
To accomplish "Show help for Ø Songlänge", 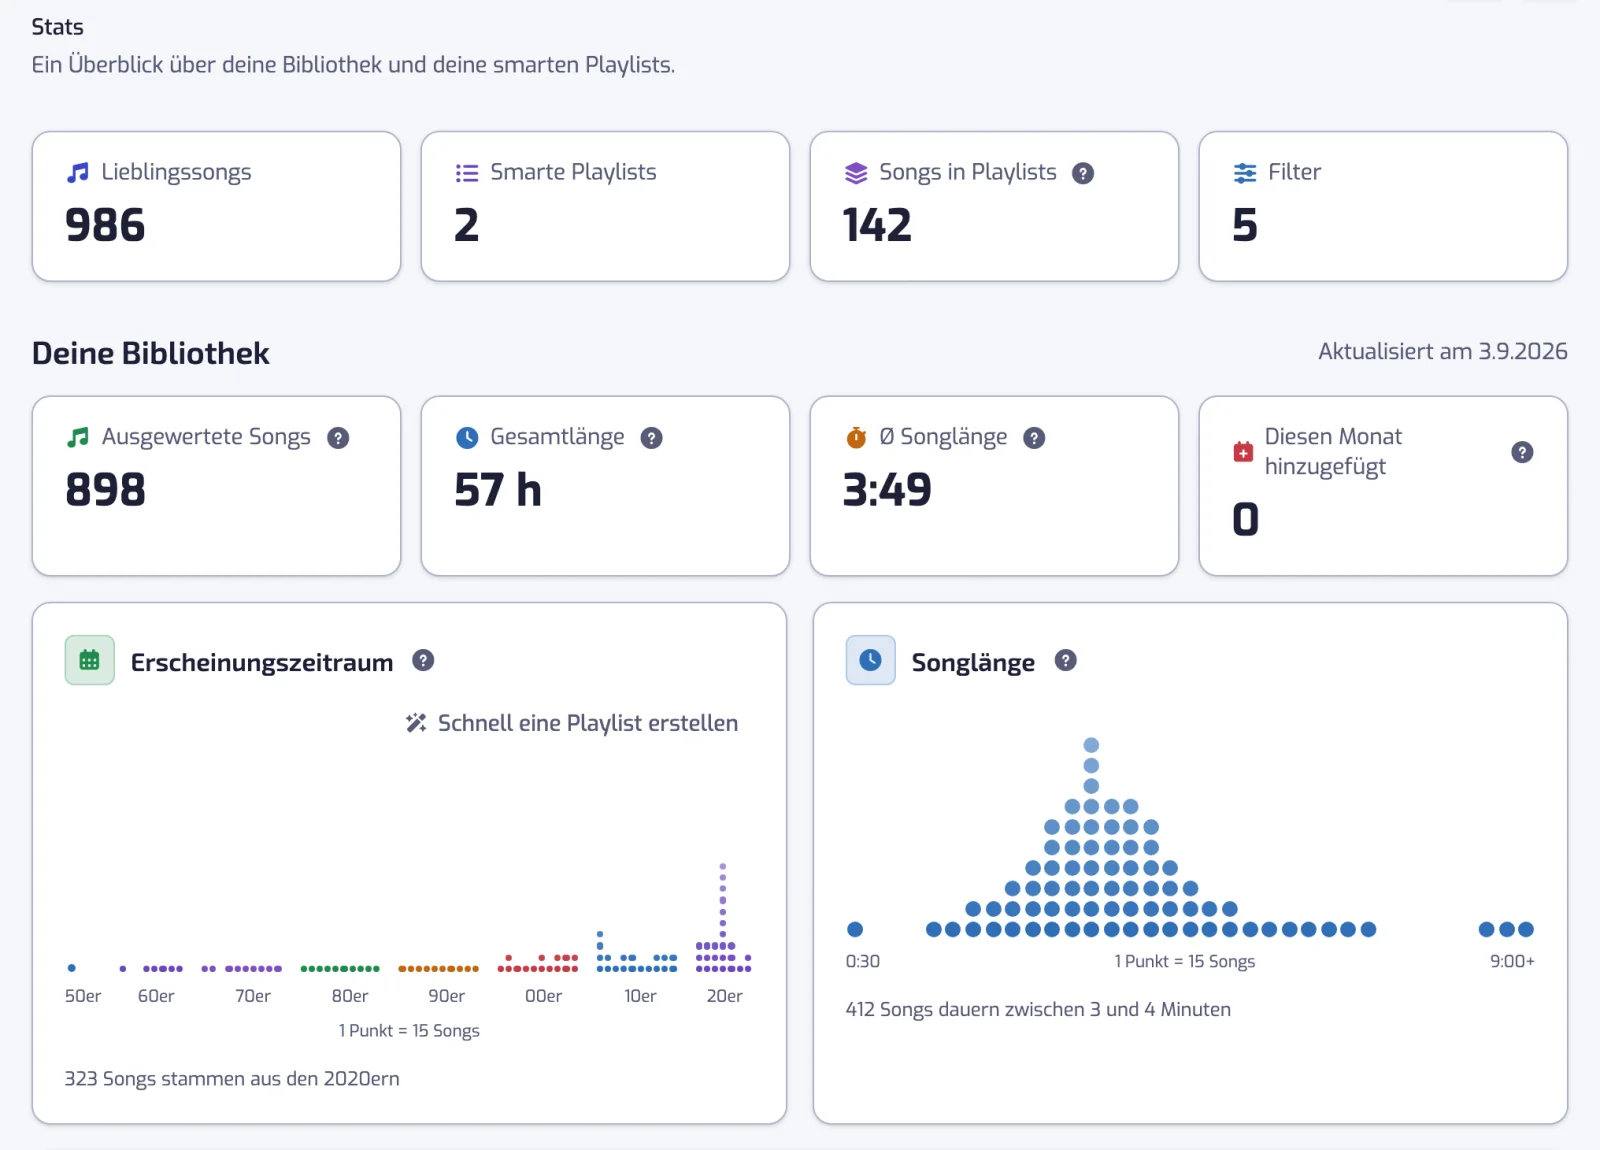I will (1035, 438).
